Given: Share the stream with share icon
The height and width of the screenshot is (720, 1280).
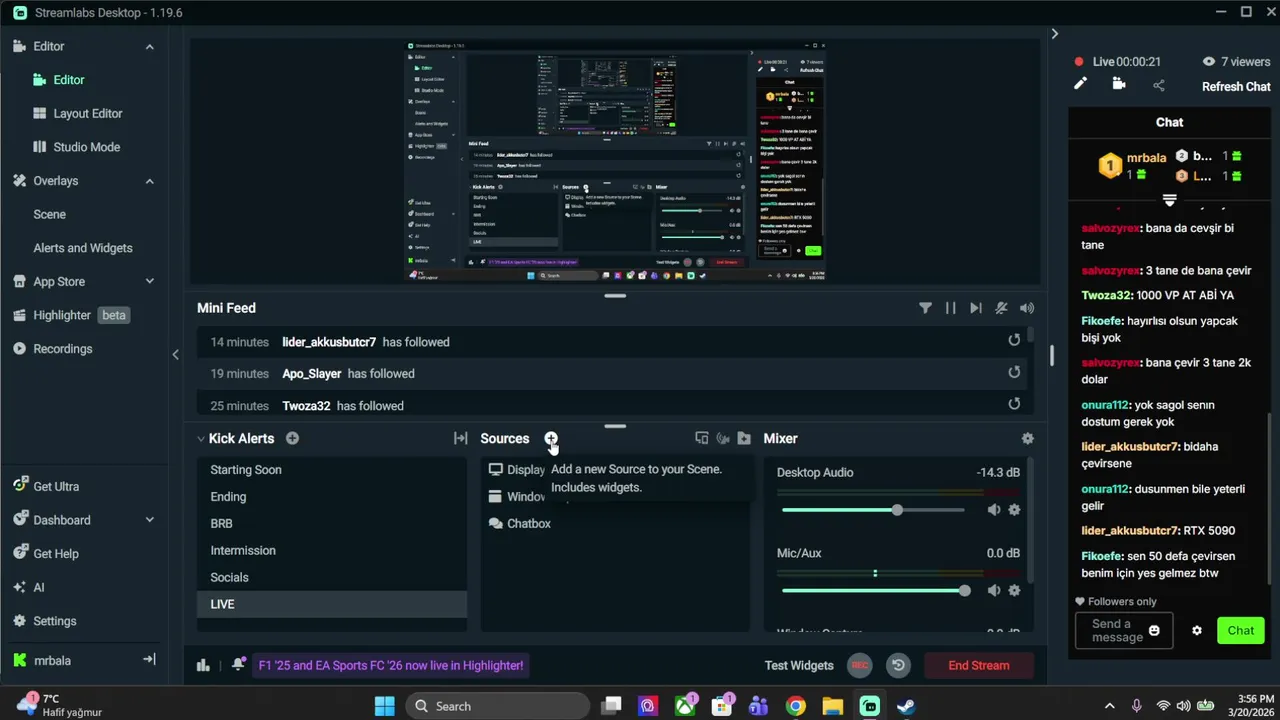Looking at the screenshot, I should click(x=1159, y=85).
